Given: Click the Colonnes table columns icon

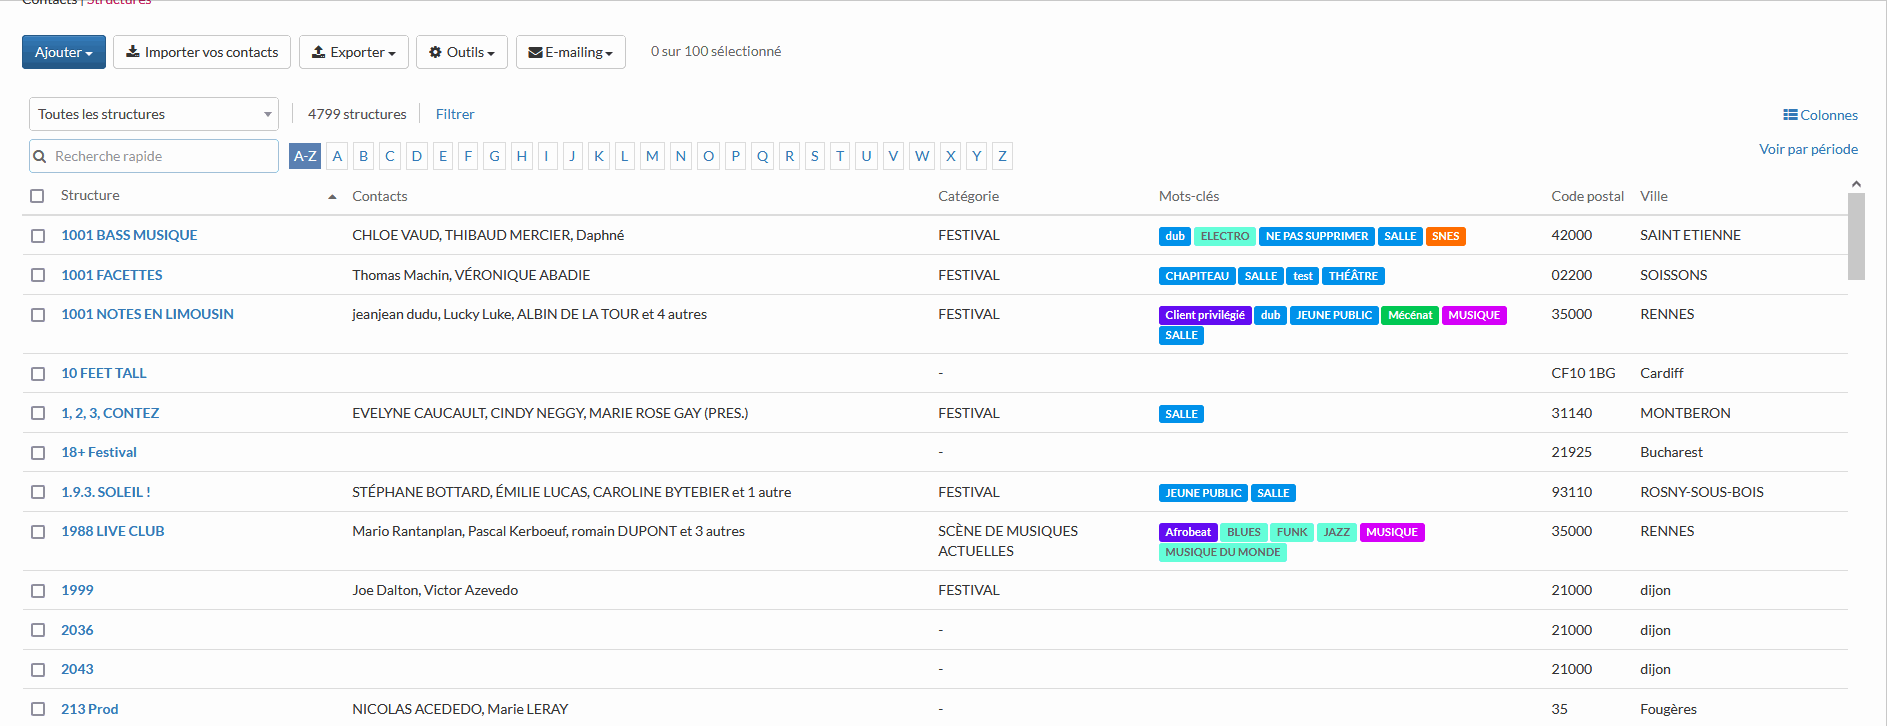Looking at the screenshot, I should point(1790,115).
